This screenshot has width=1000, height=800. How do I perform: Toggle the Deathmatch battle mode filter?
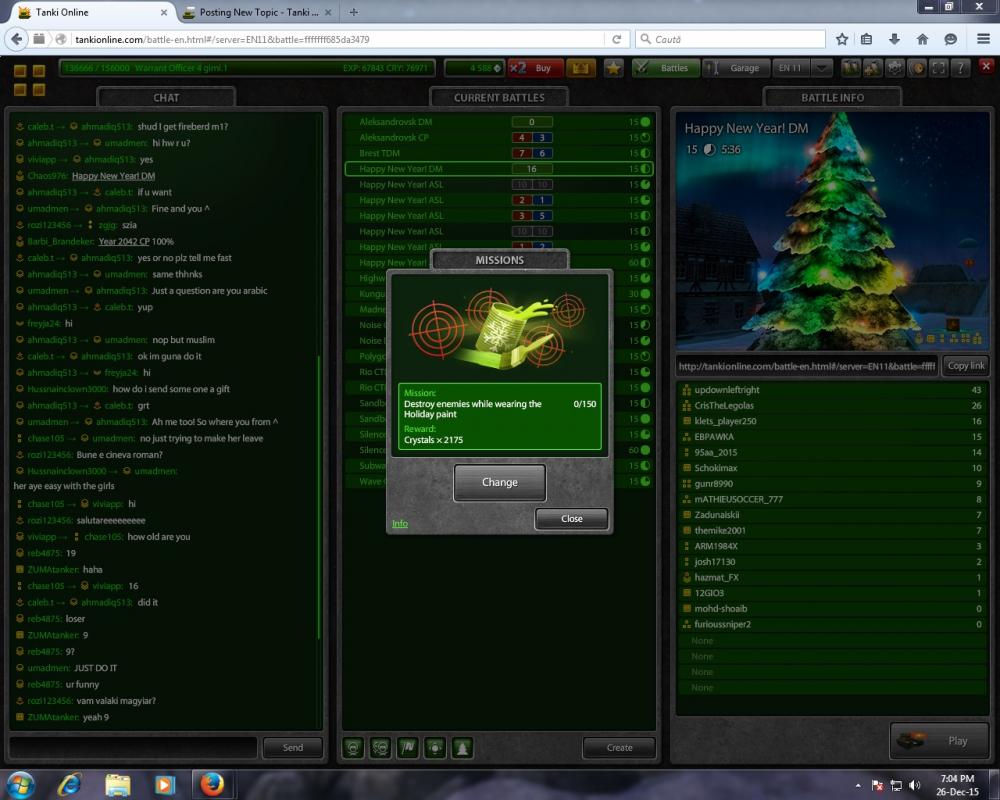pyautogui.click(x=353, y=747)
